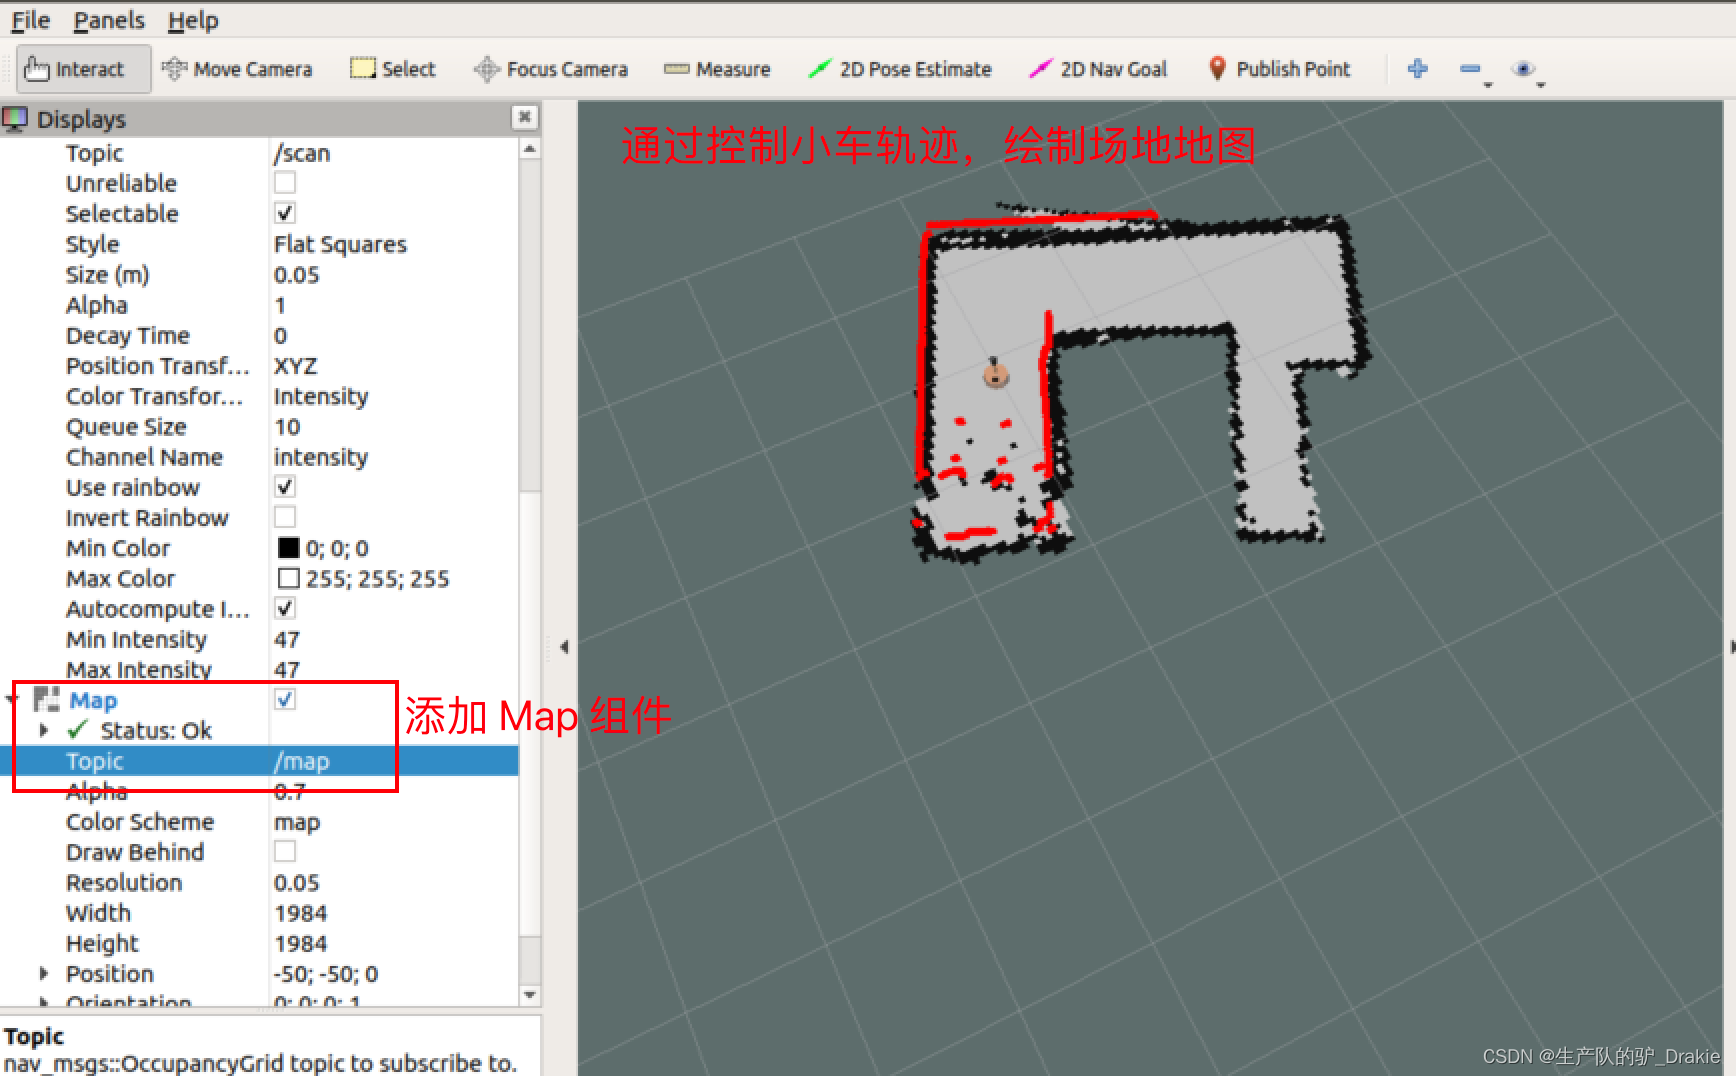Open the Panels menu
Image resolution: width=1736 pixels, height=1076 pixels.
coord(109,20)
